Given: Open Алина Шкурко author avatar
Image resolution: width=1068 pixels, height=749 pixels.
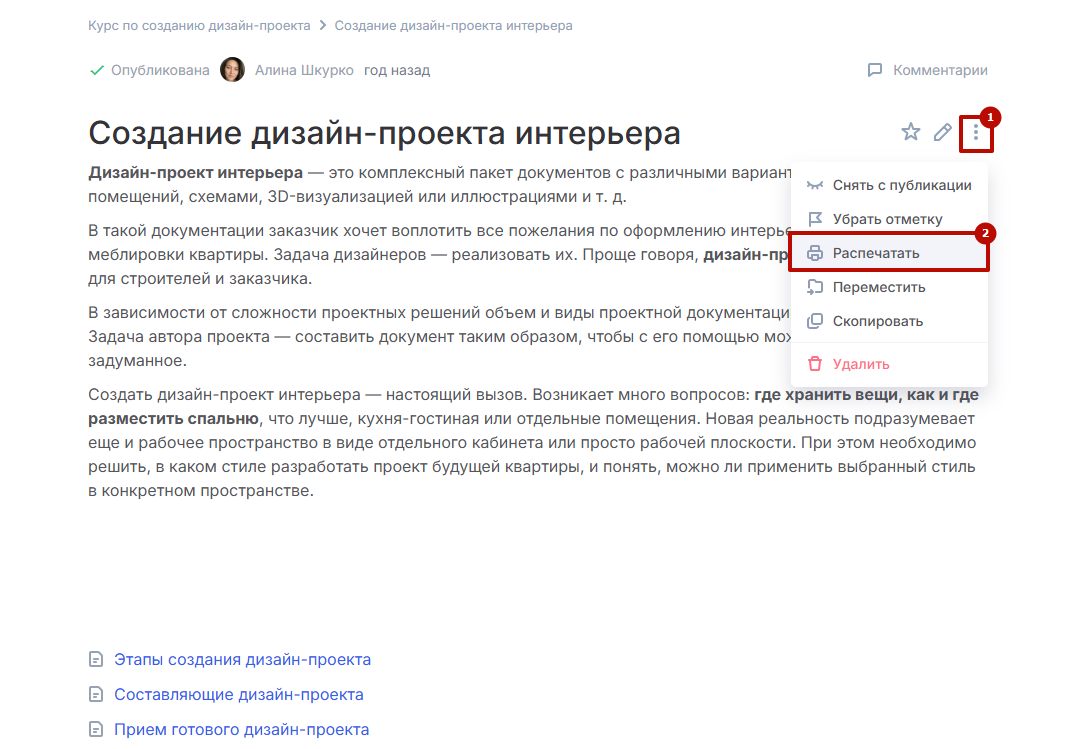Looking at the screenshot, I should (x=232, y=69).
